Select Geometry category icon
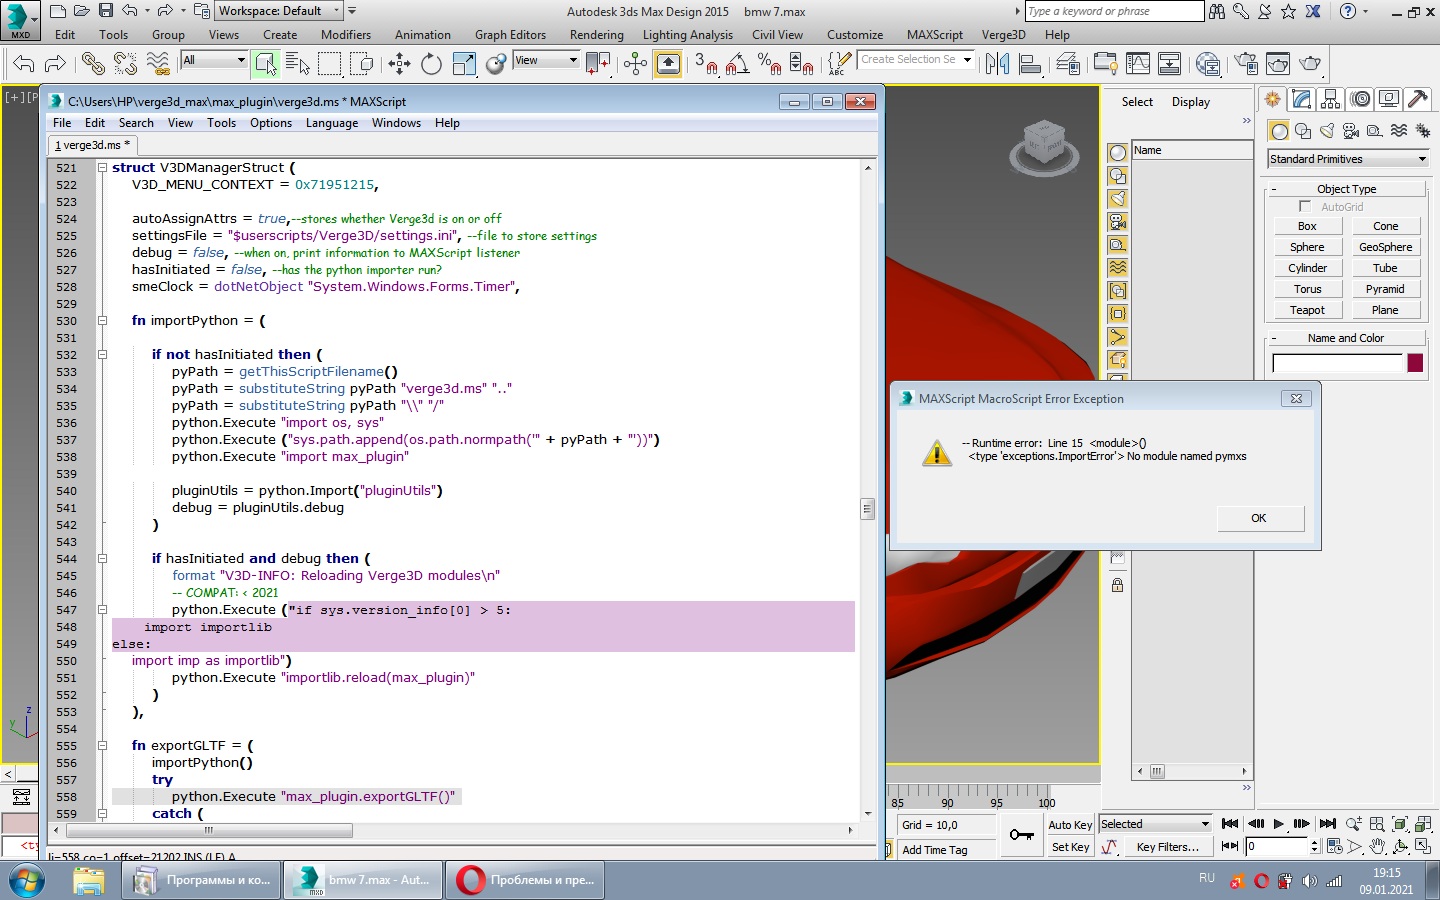The image size is (1440, 900). click(x=1278, y=131)
